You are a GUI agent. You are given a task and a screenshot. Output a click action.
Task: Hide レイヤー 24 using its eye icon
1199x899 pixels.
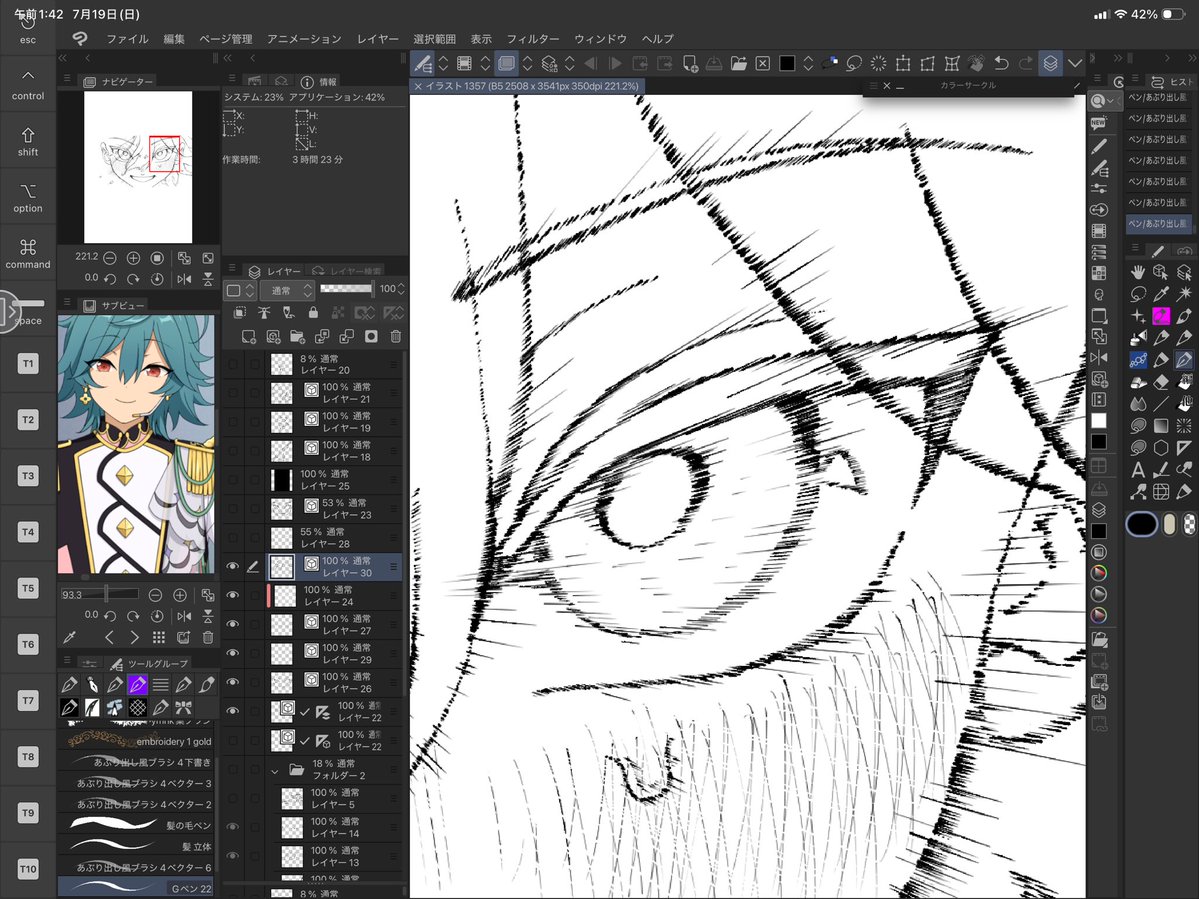click(232, 596)
